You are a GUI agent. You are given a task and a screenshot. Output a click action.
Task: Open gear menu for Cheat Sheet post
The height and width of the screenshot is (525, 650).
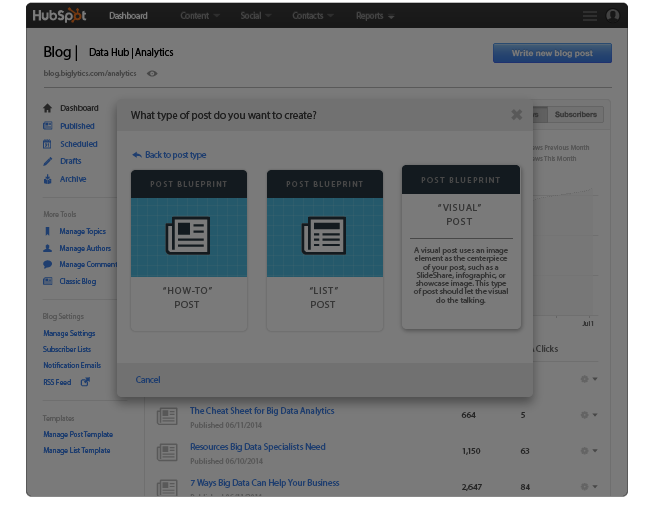point(589,415)
